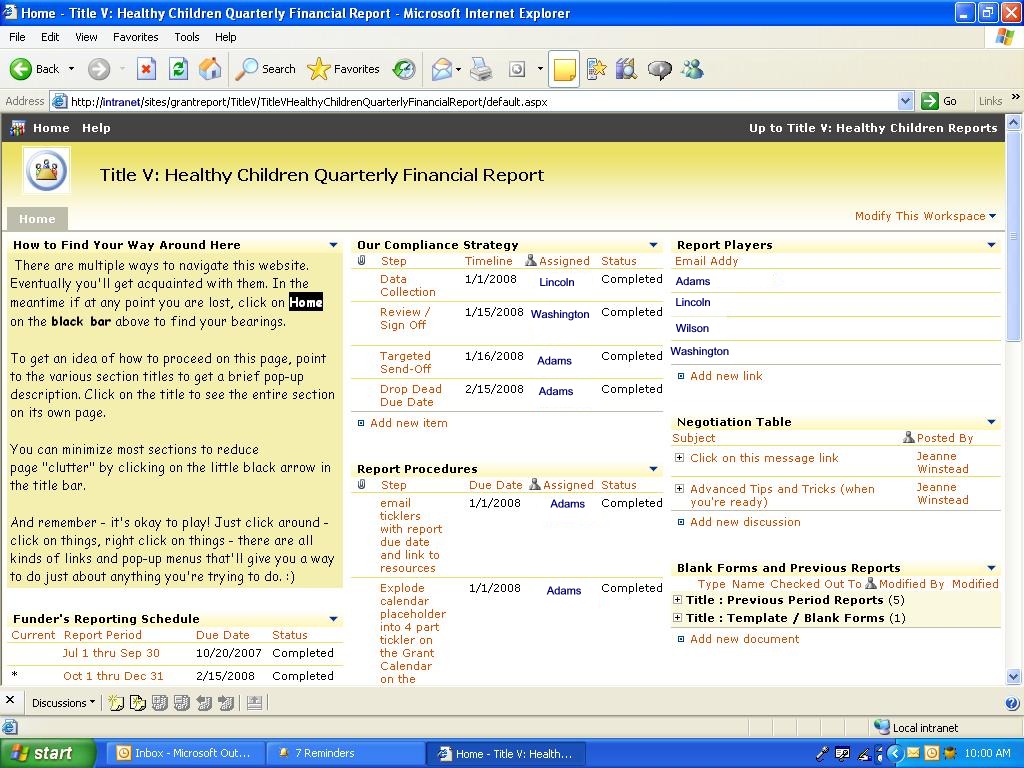
Task: Click Add new item in Compliance Strategy
Action: (x=409, y=423)
